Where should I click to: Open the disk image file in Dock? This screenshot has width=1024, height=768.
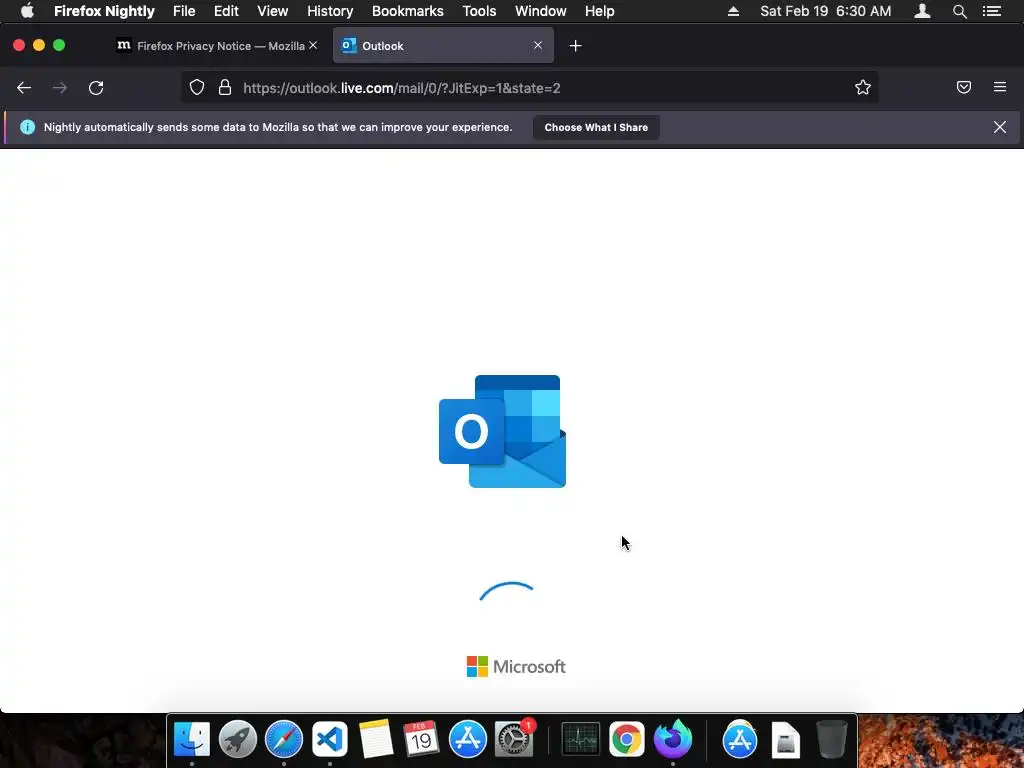tap(786, 739)
